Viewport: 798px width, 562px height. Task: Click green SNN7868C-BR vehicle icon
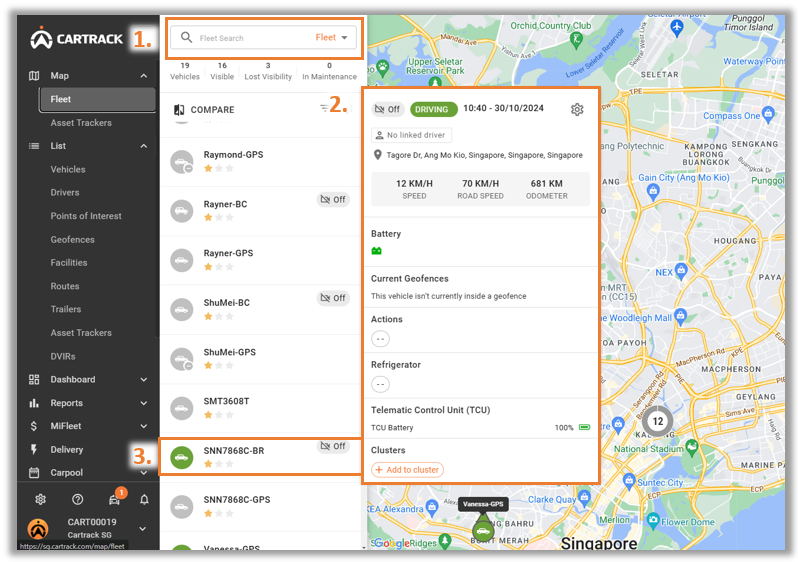click(182, 457)
